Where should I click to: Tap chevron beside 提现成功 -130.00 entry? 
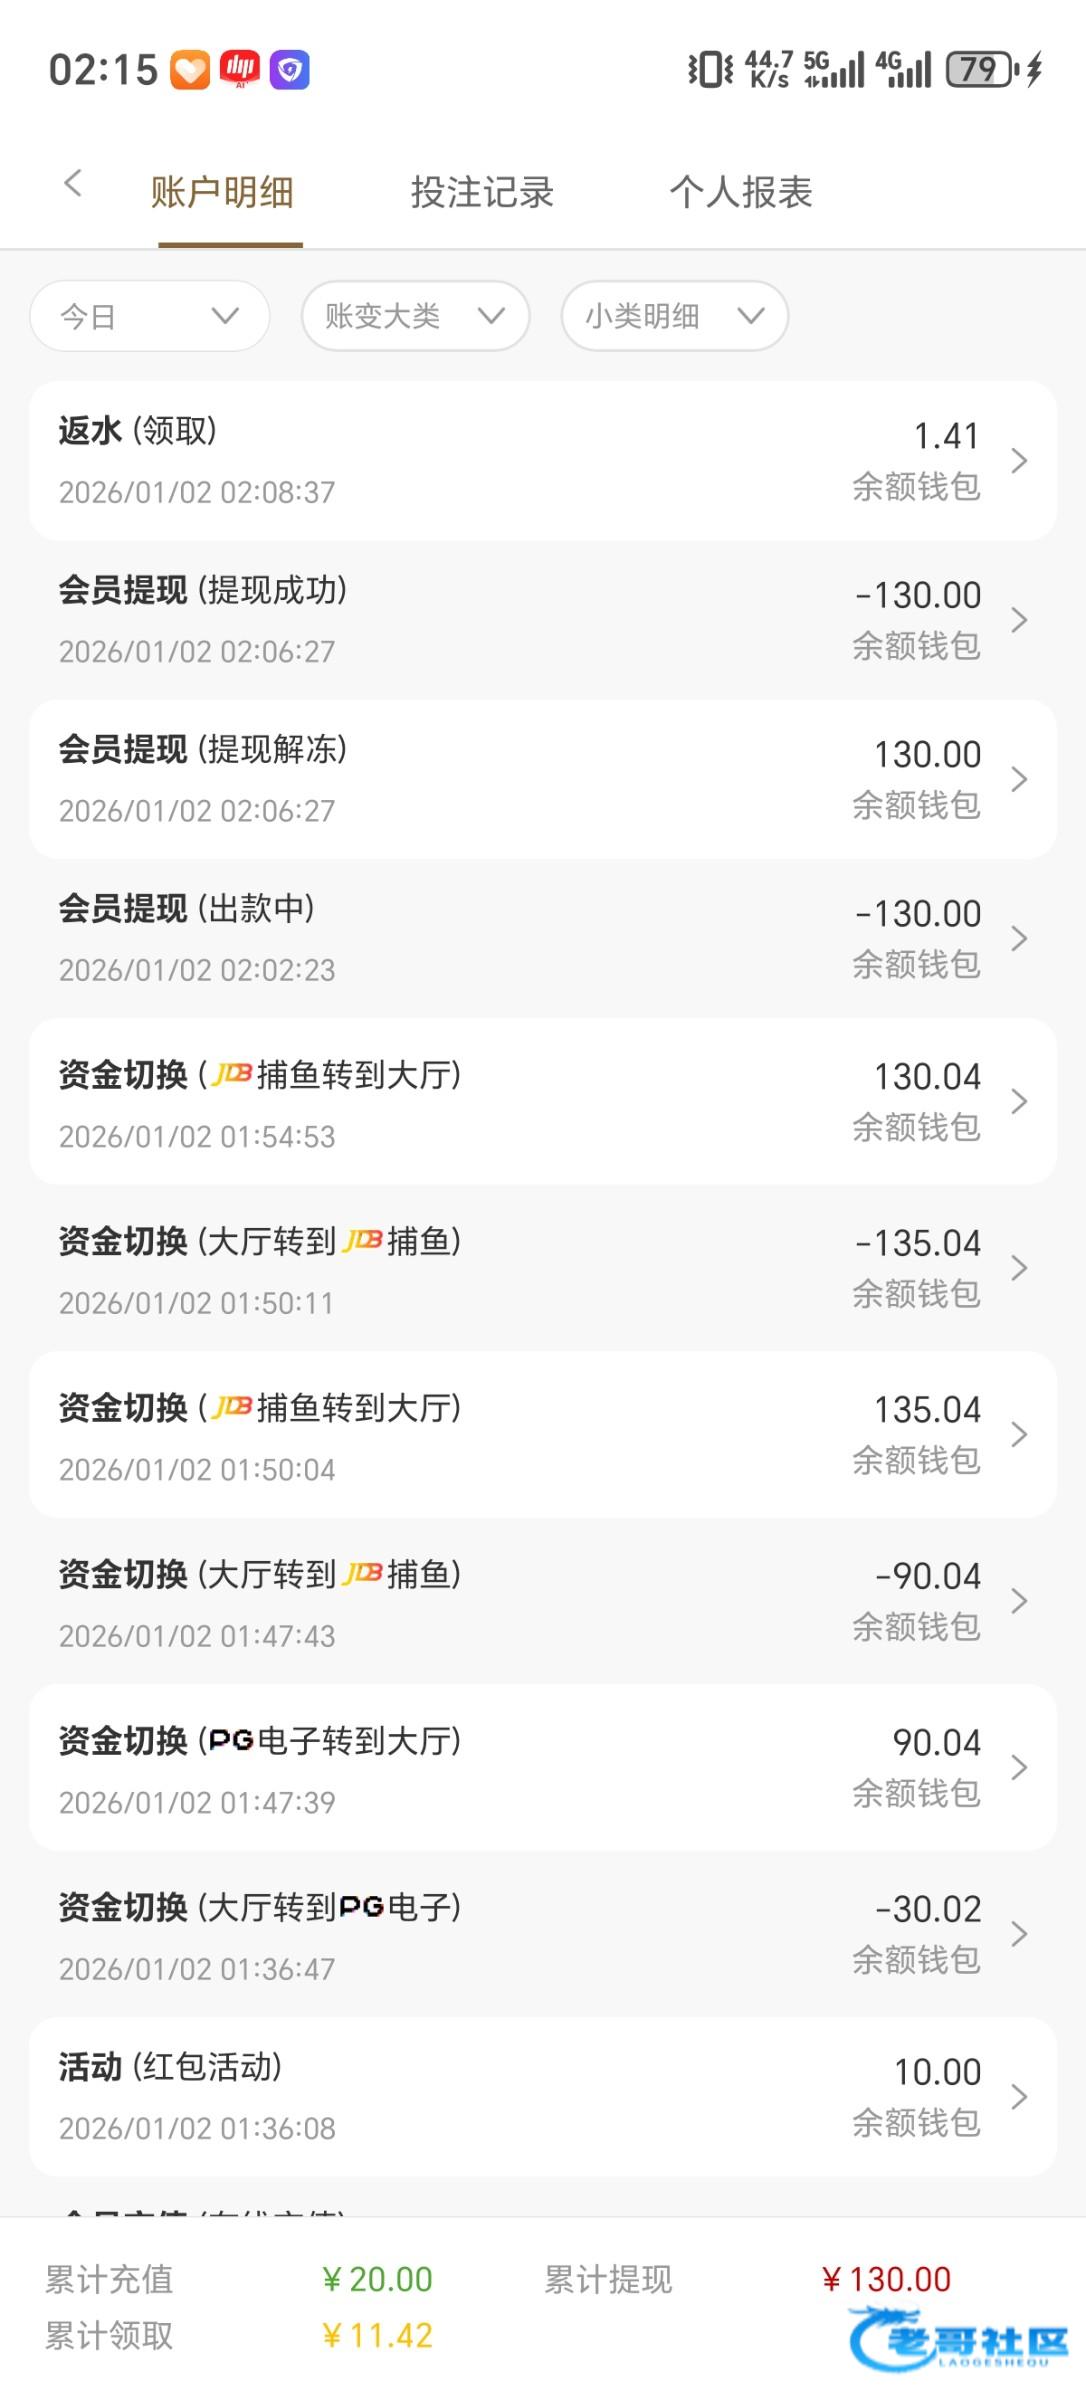pos(1019,620)
